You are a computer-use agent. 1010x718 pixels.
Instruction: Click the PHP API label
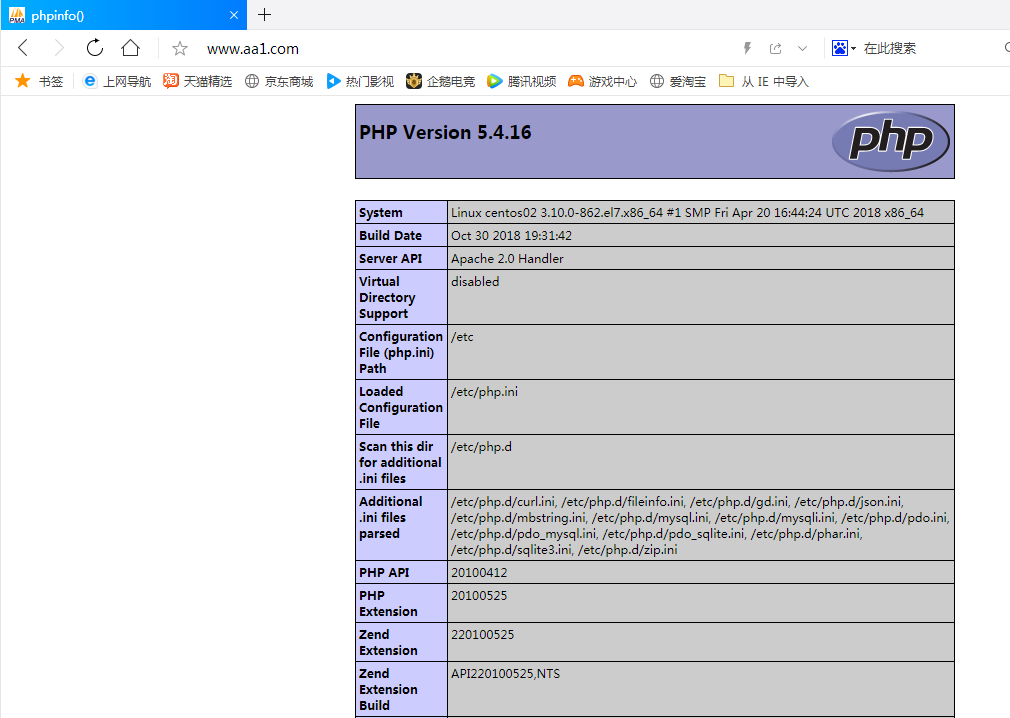tap(384, 572)
